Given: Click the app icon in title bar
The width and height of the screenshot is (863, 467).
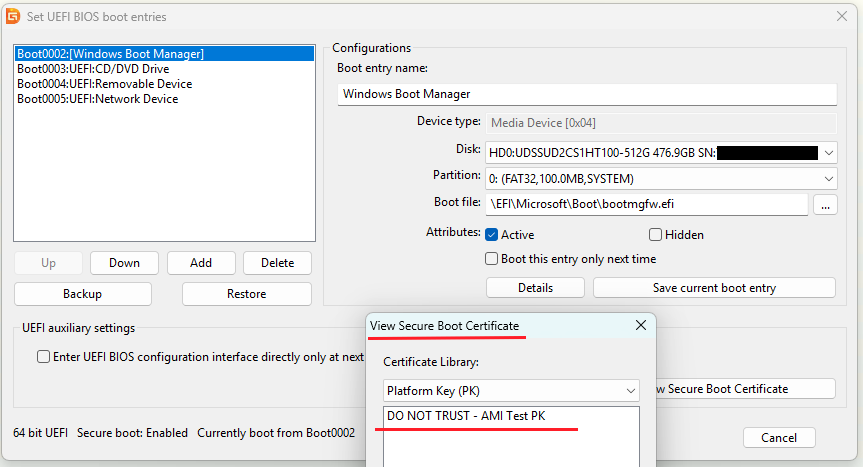Looking at the screenshot, I should click(x=13, y=17).
